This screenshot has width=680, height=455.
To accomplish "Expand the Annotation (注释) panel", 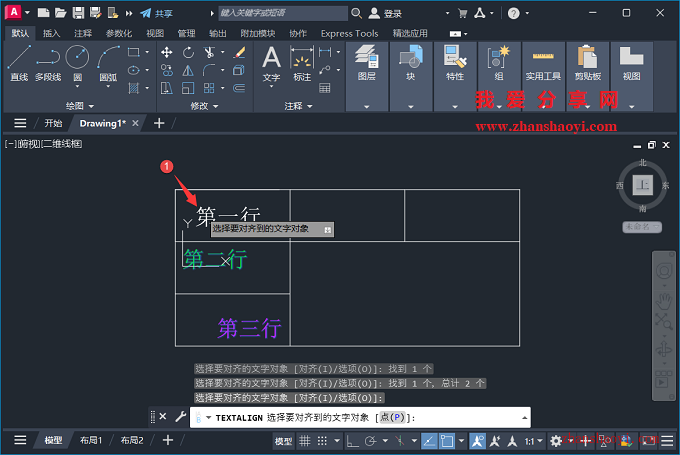I will coord(298,106).
